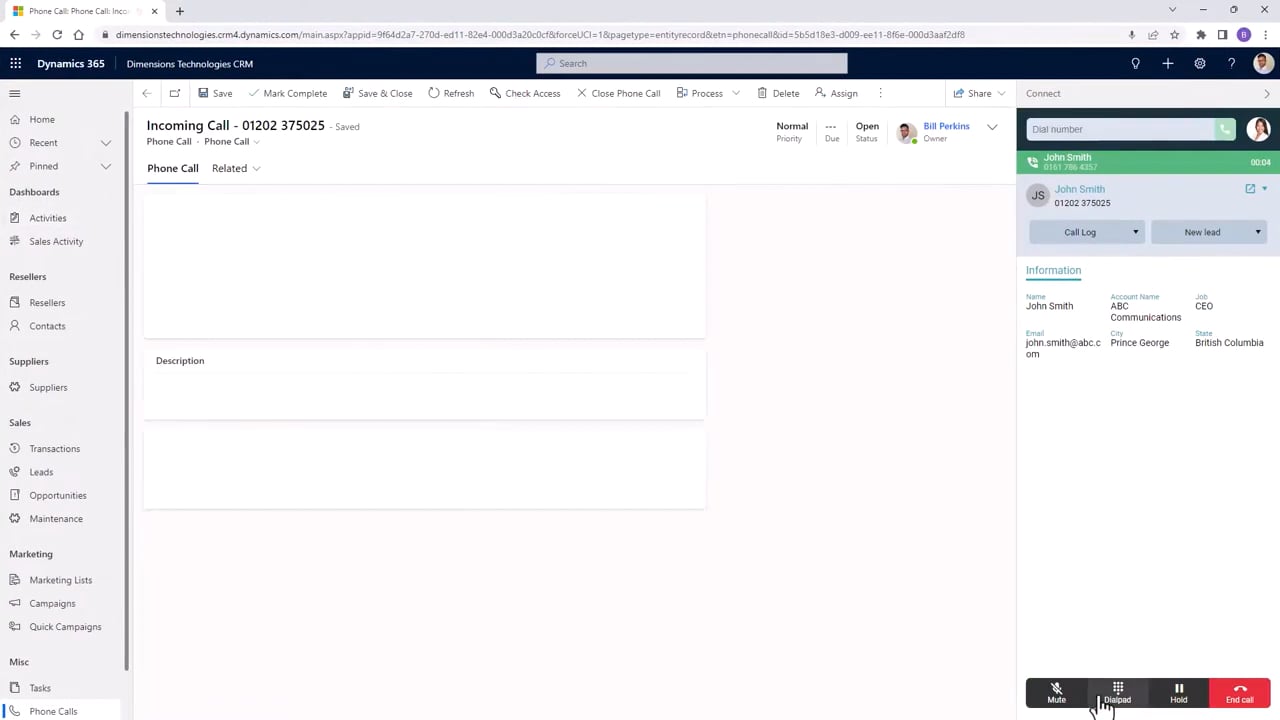
Task: Open the settings gear icon
Action: 1199,63
